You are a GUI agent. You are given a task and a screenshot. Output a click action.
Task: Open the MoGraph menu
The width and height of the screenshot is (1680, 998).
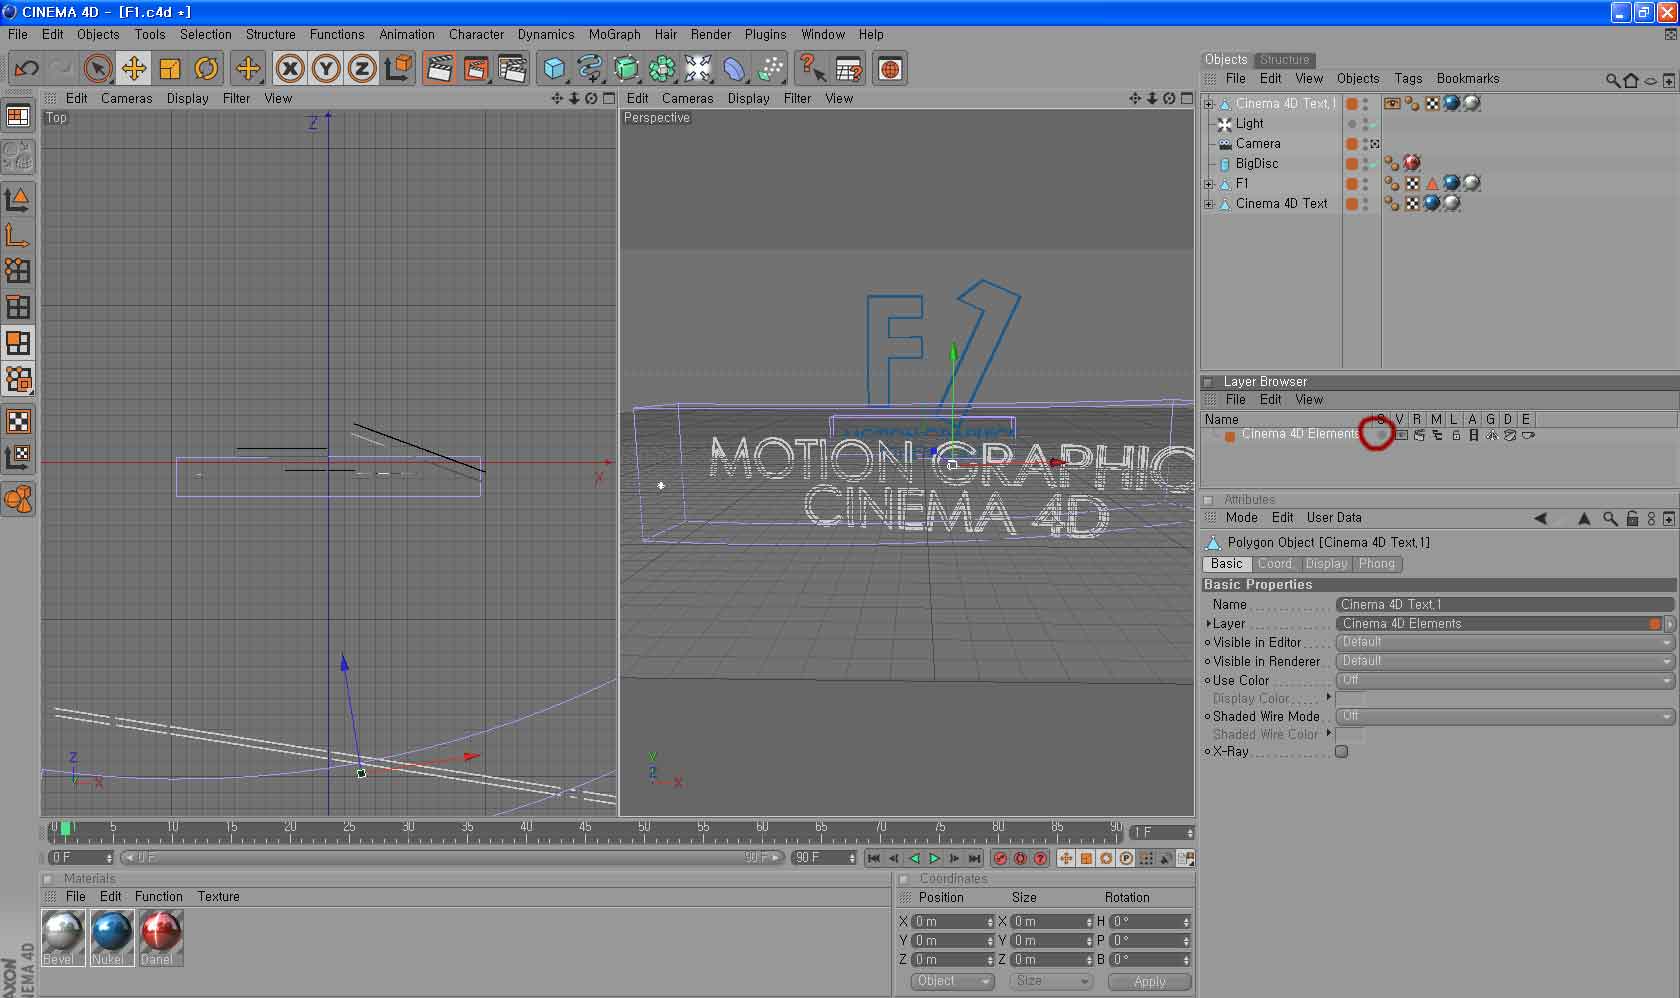pyautogui.click(x=614, y=34)
